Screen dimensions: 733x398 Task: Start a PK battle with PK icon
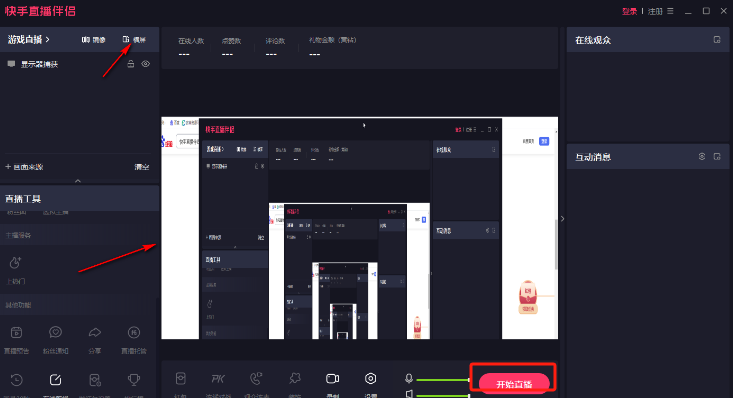pos(218,378)
